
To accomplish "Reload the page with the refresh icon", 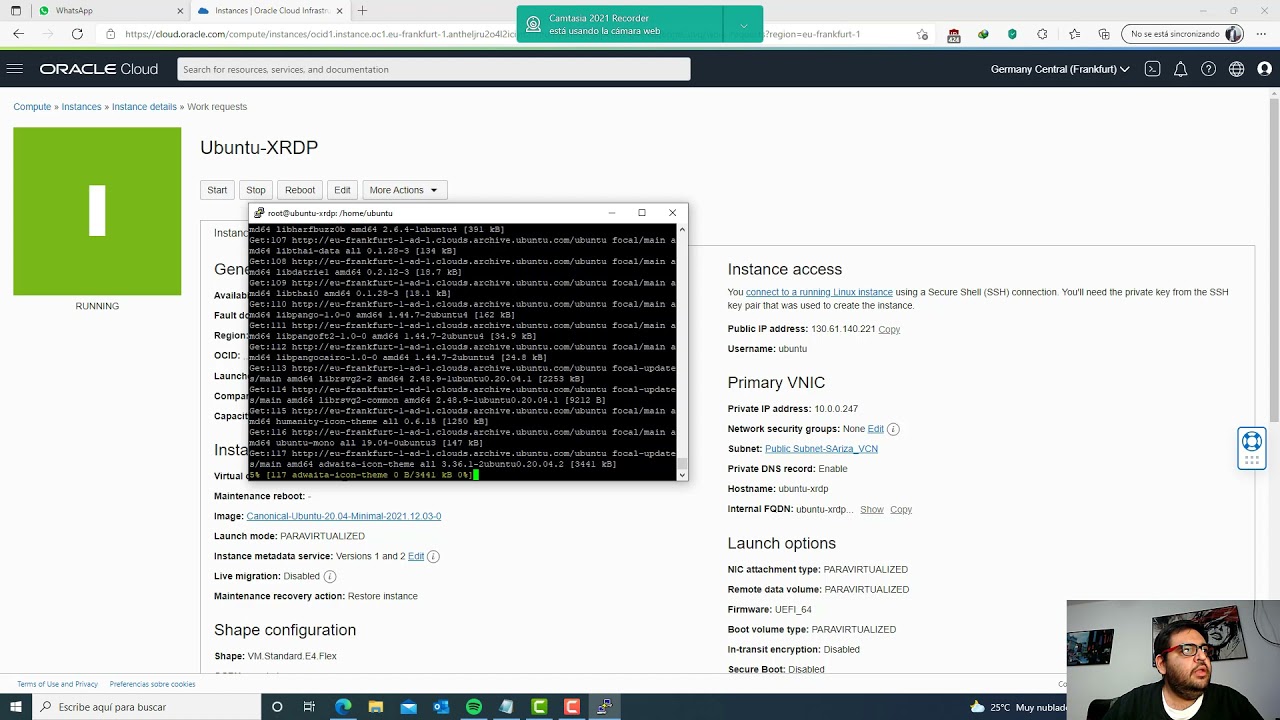I will (77, 34).
